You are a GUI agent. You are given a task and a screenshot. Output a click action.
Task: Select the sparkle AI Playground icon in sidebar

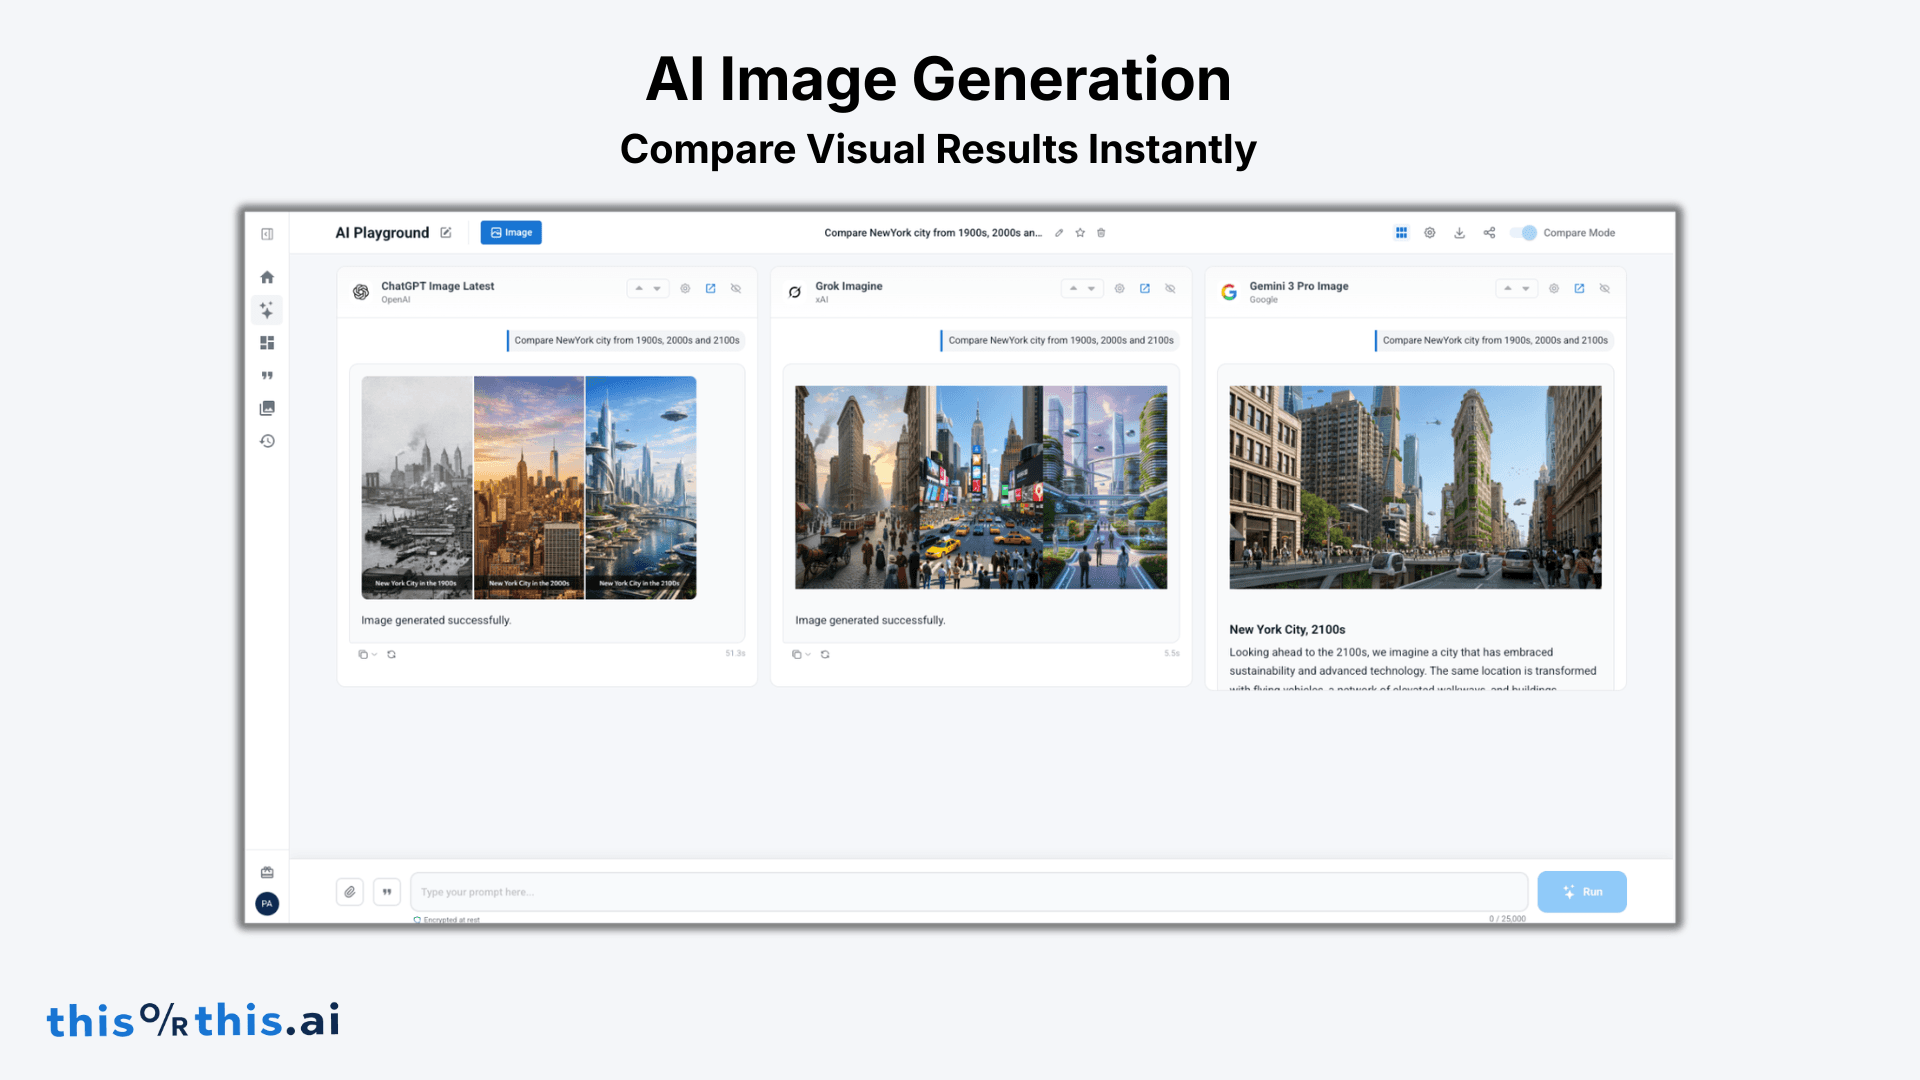click(x=267, y=310)
